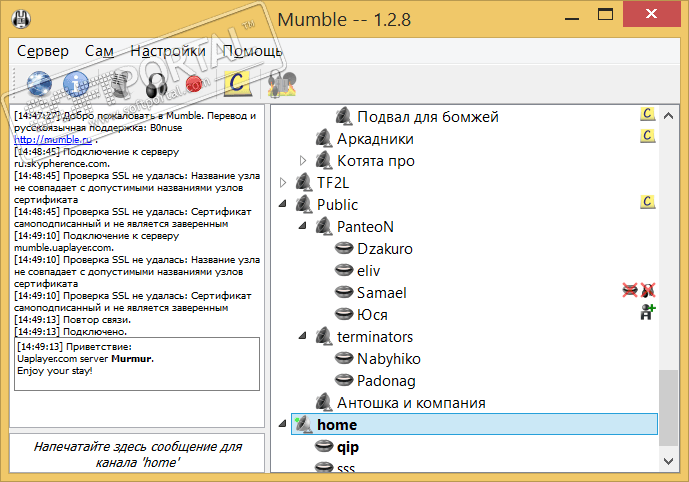Click the home channel speaker icon
The width and height of the screenshot is (689, 482).
[x=303, y=424]
